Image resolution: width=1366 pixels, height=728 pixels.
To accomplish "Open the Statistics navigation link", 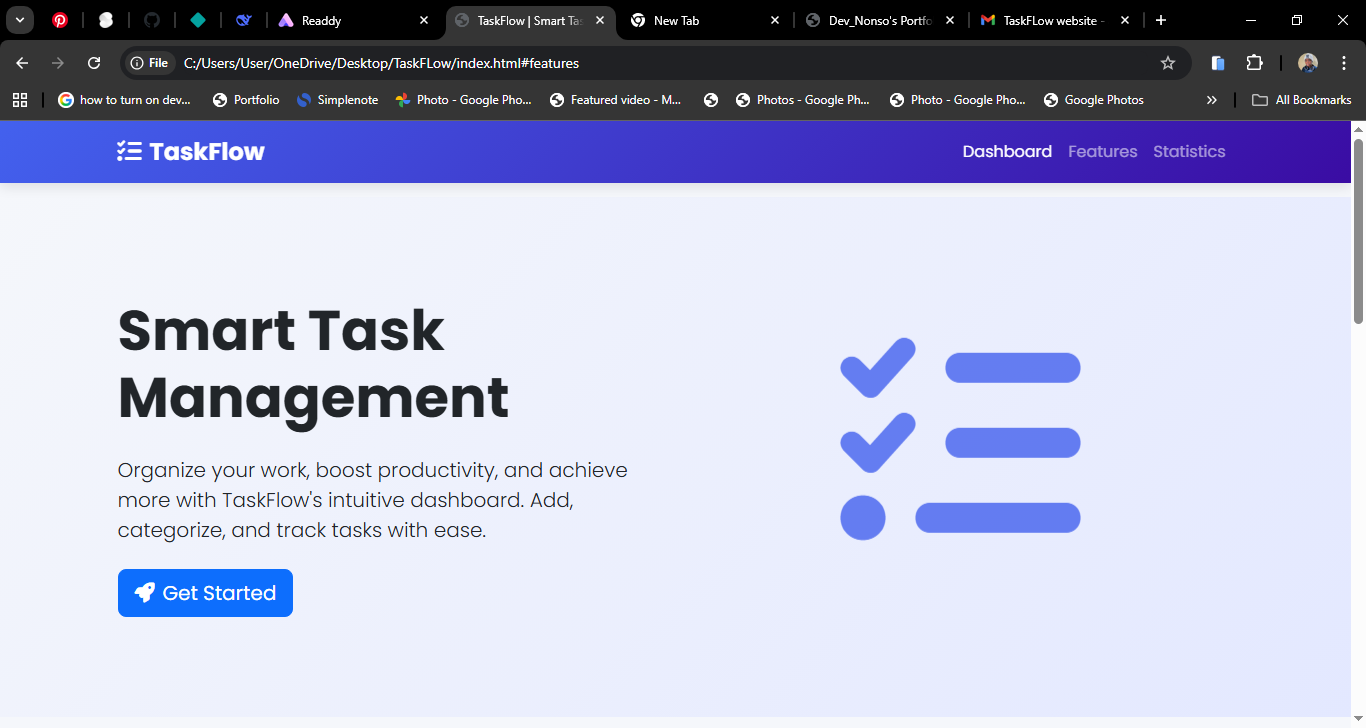I will pyautogui.click(x=1189, y=151).
